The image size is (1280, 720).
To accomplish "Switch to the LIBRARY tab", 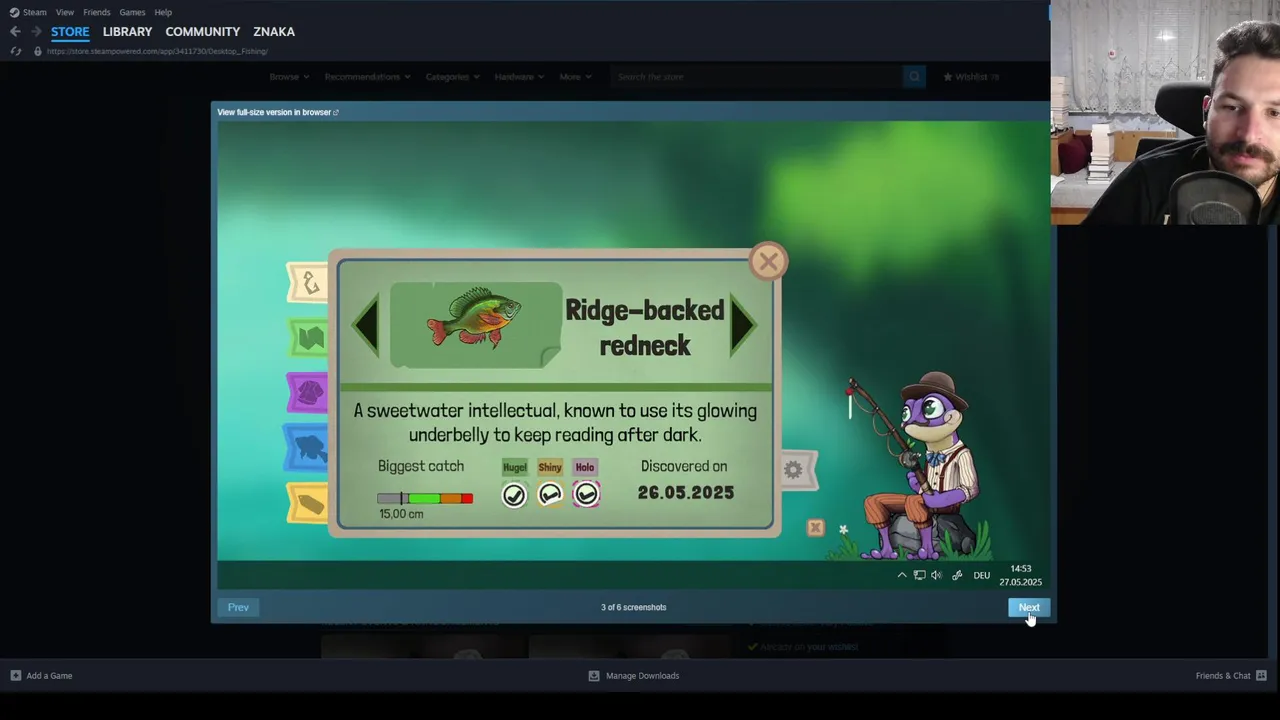I will pos(127,32).
